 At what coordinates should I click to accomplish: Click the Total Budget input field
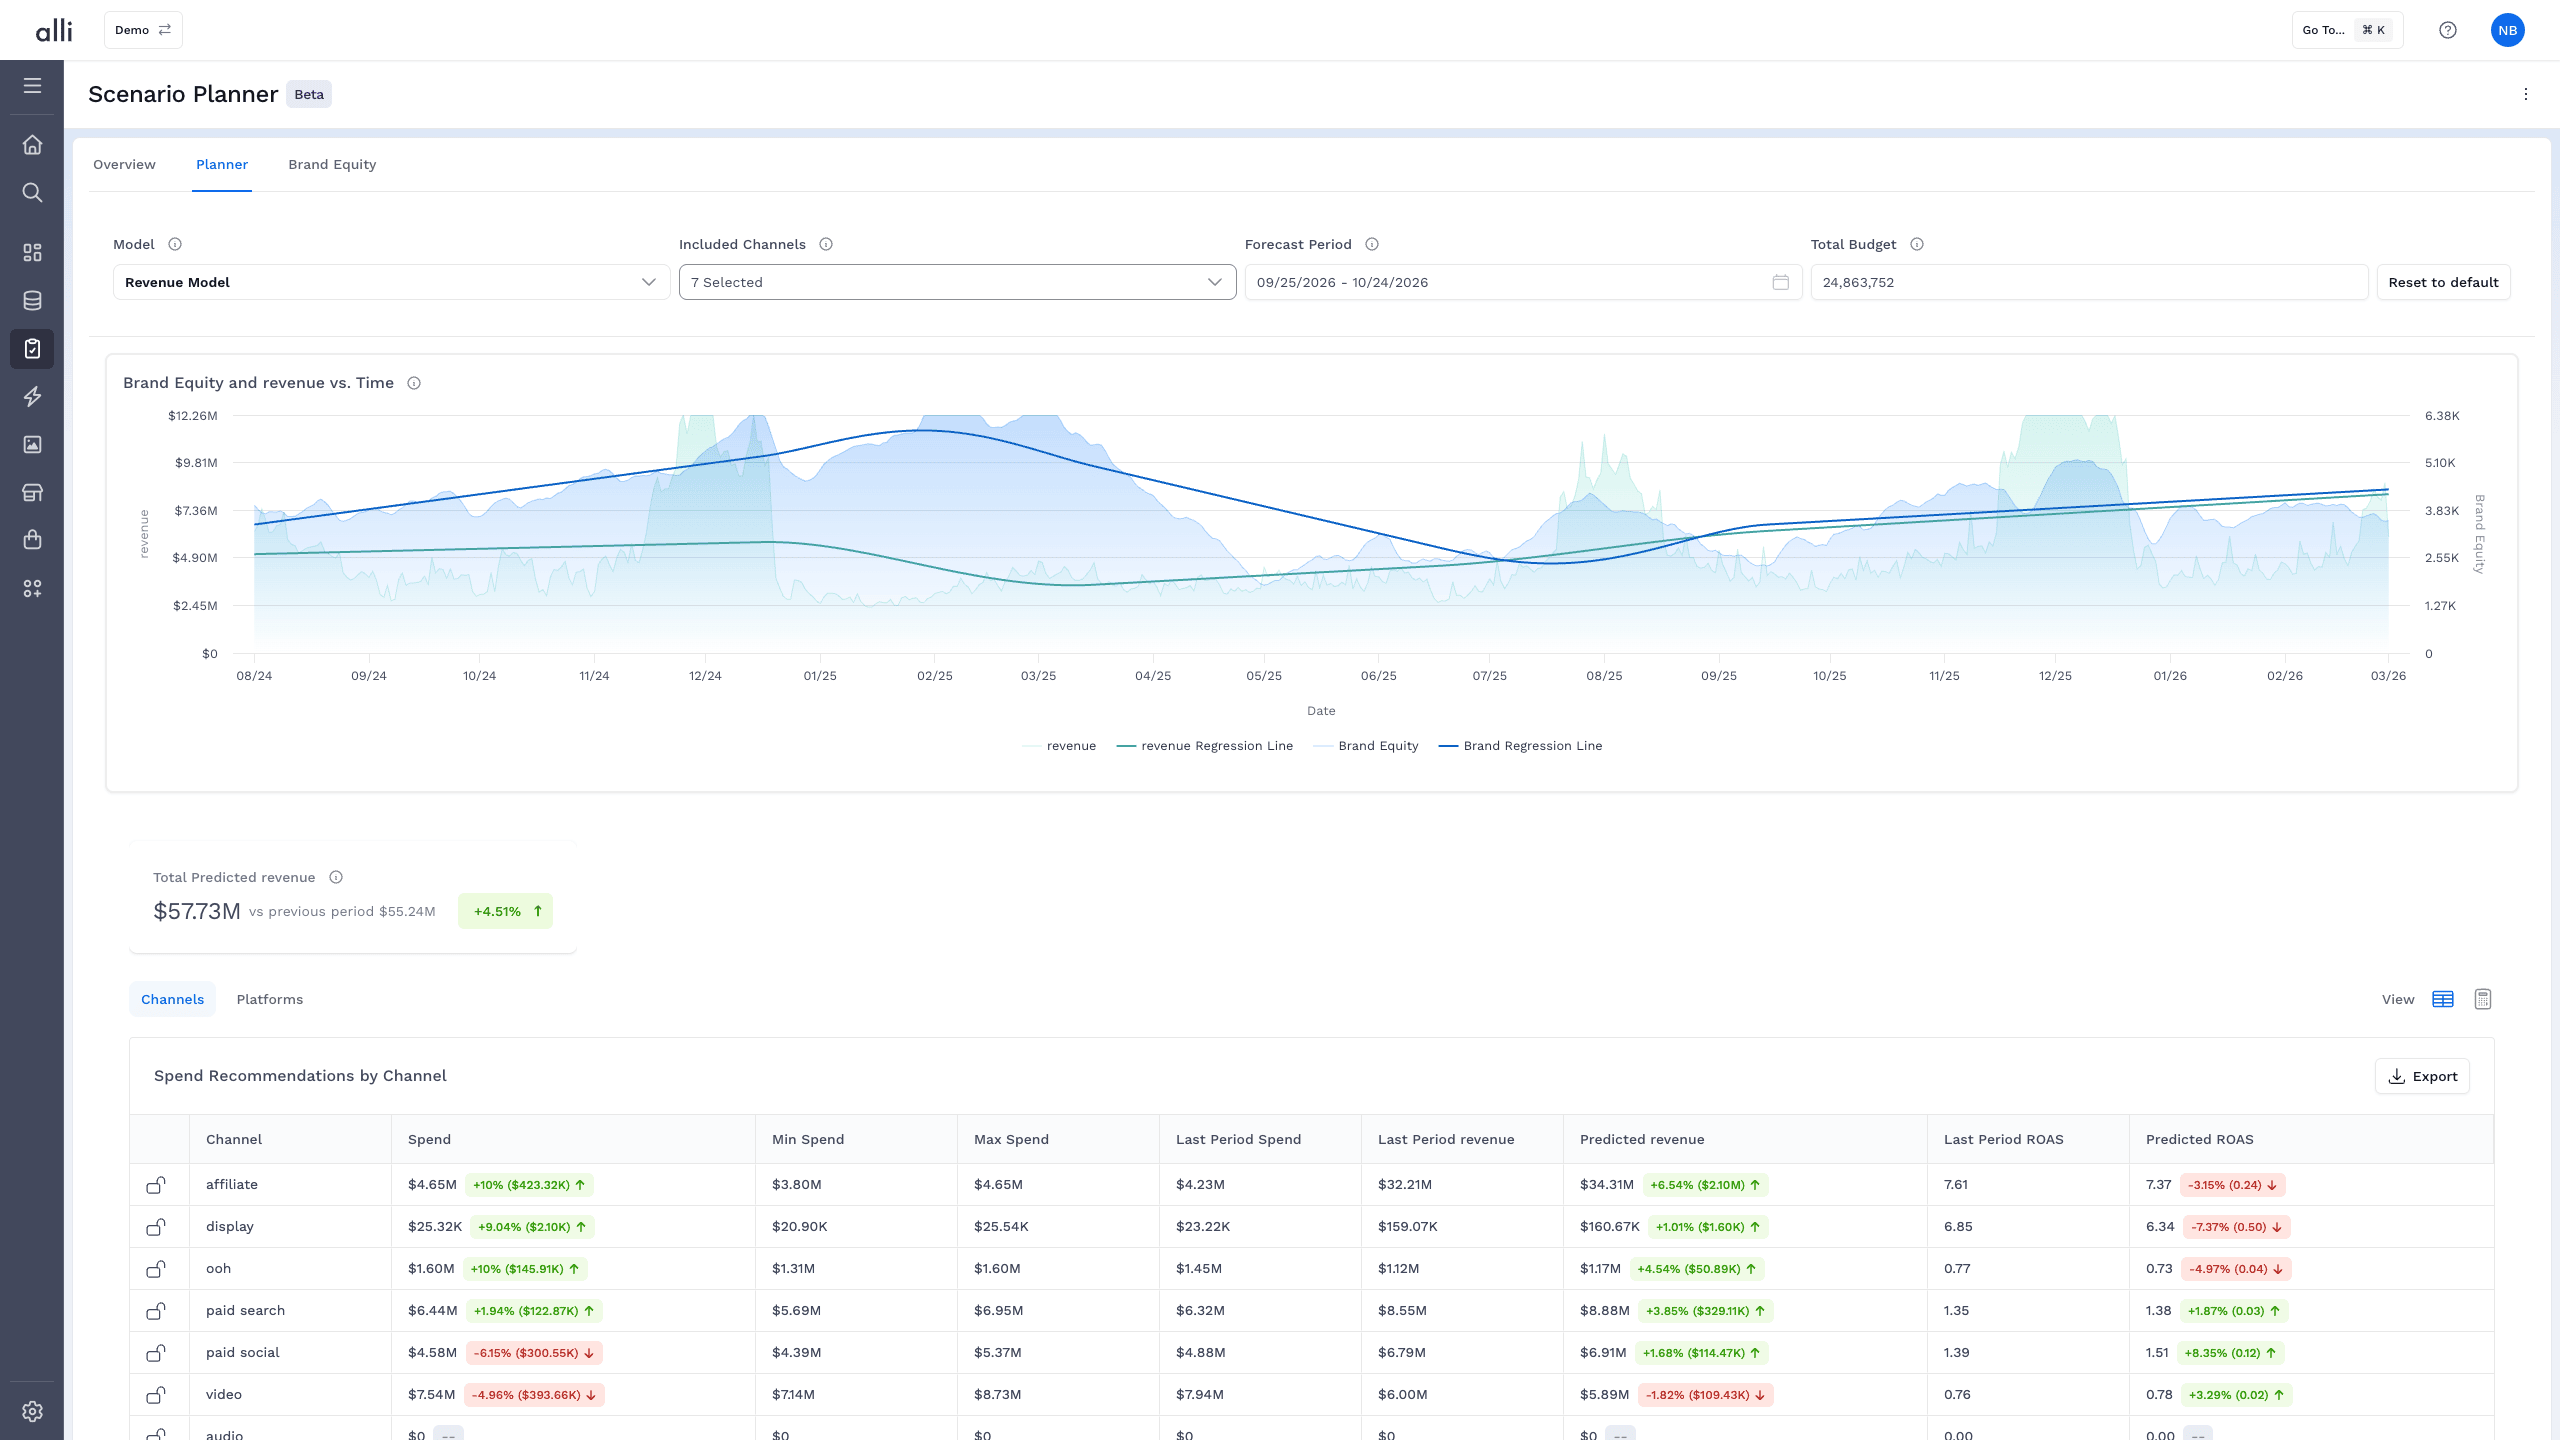point(2089,282)
